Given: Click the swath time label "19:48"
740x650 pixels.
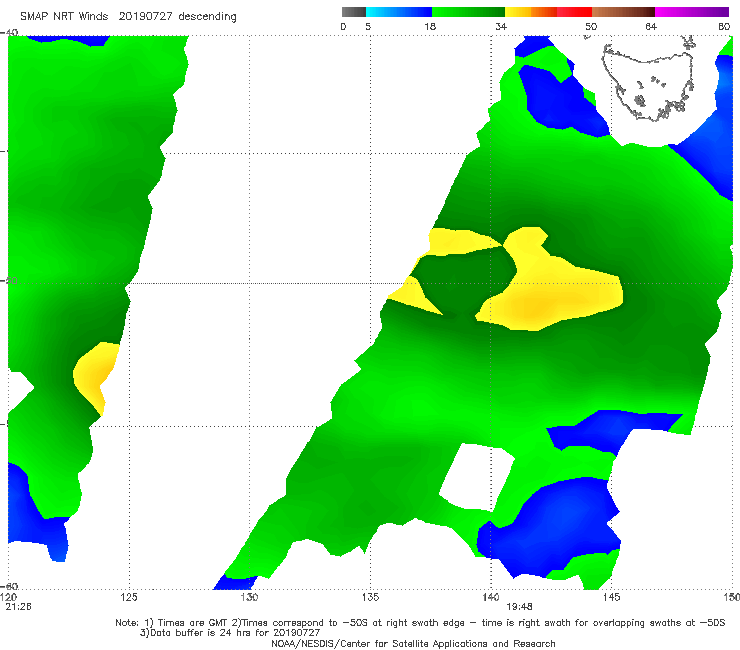Looking at the screenshot, I should pos(519,607).
